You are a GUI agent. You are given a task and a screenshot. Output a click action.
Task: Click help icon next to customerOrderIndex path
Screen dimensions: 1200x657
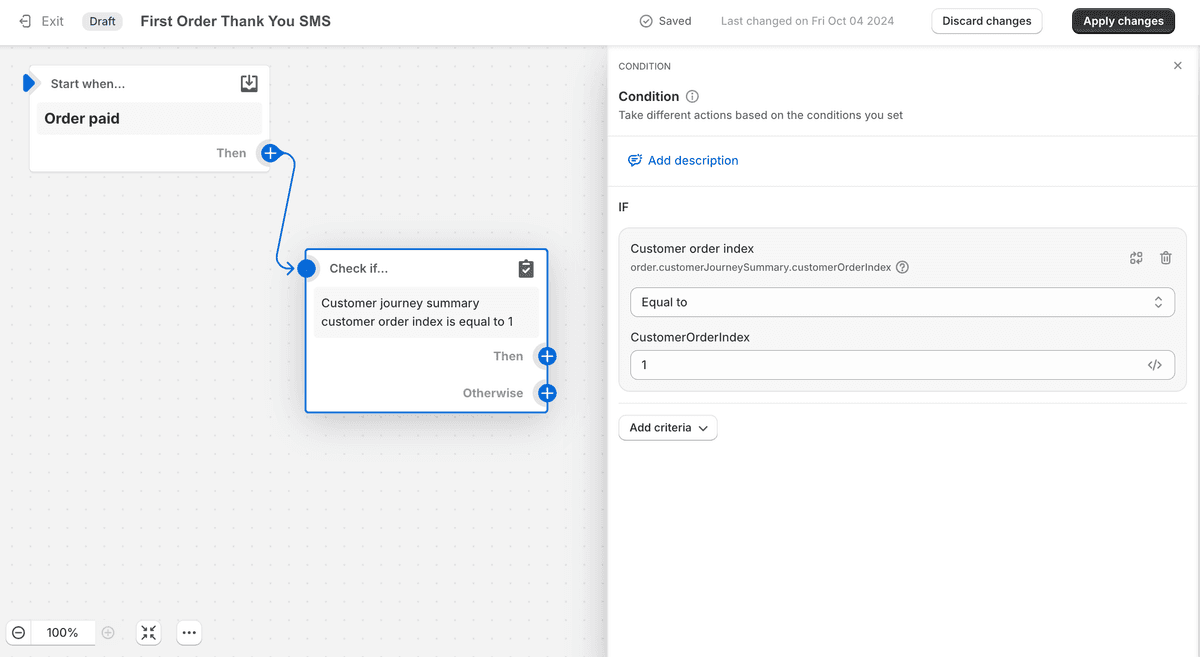tap(902, 267)
